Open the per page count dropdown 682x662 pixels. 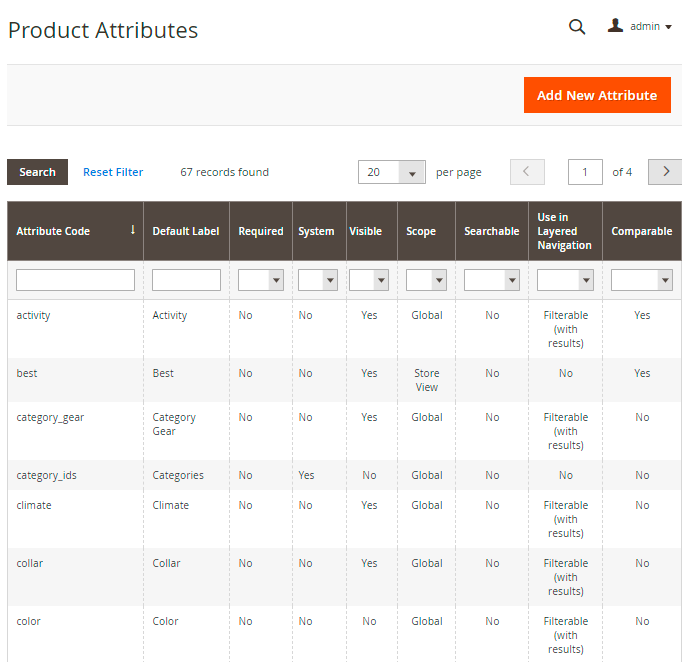[x=391, y=172]
